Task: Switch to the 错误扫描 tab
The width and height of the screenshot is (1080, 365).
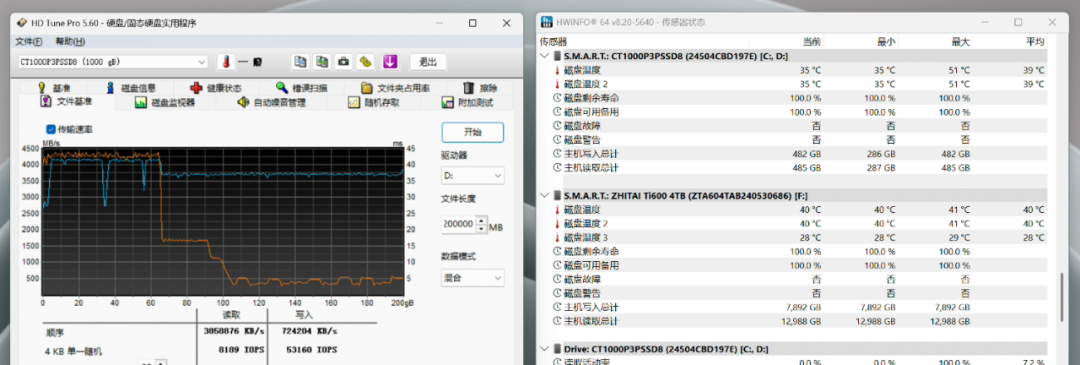Action: tap(301, 88)
